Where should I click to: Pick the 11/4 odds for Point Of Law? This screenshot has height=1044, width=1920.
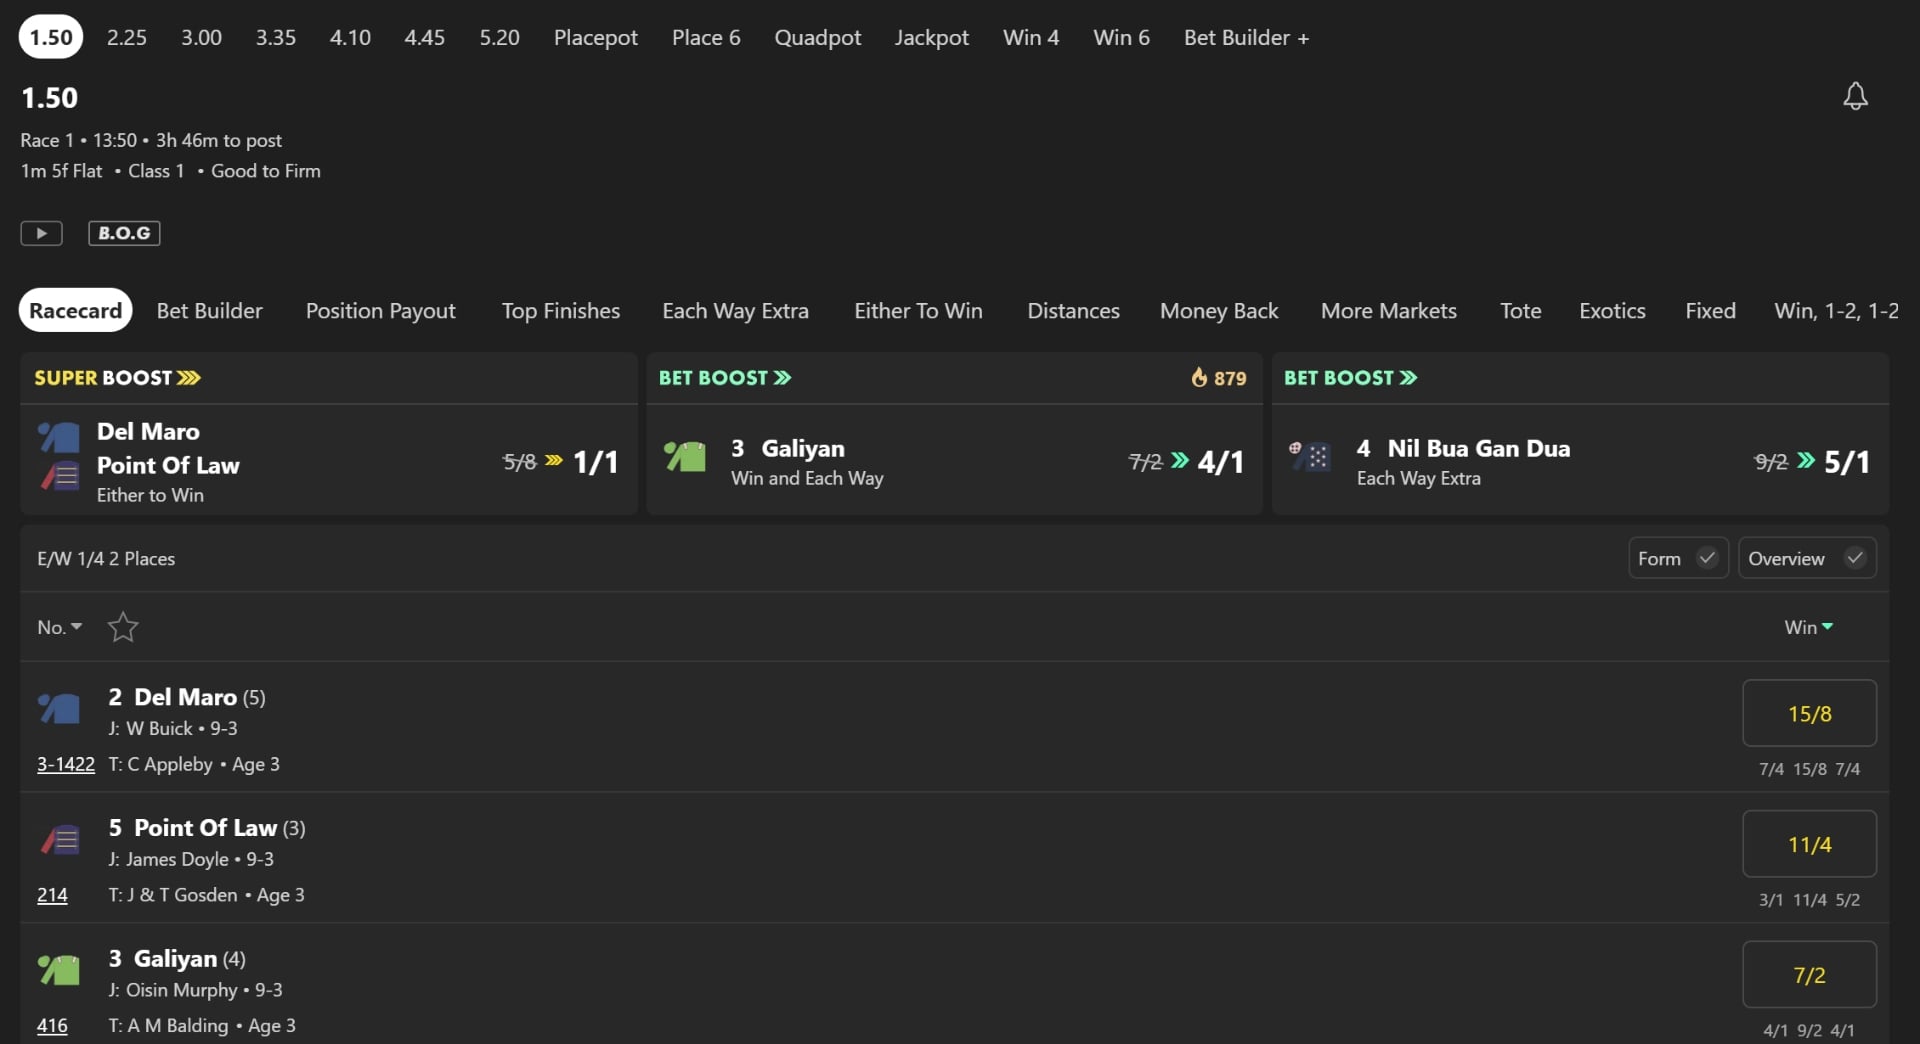click(1809, 844)
